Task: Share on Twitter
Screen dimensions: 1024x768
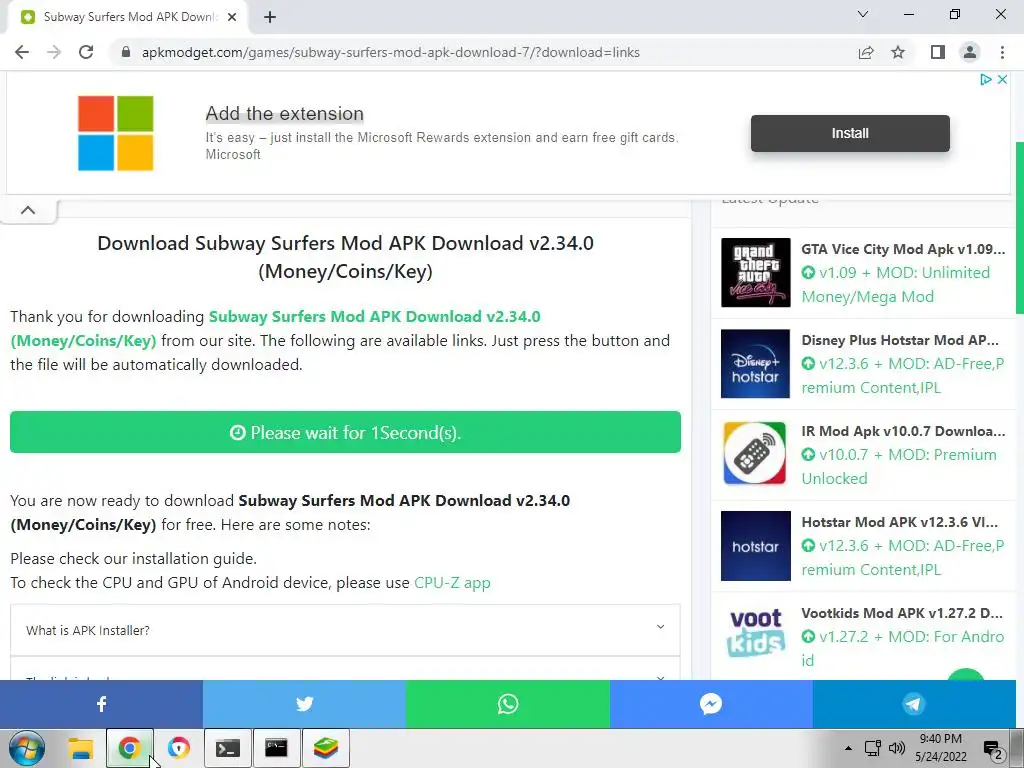Action: coord(304,703)
